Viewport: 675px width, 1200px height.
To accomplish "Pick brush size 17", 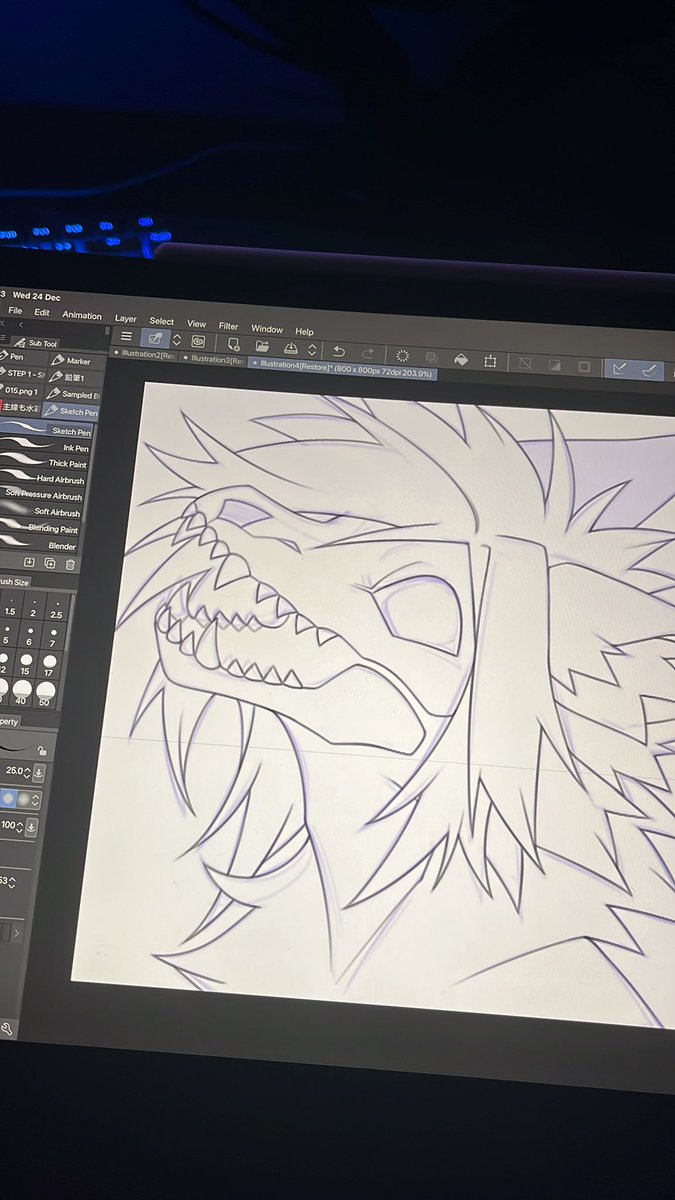I will pyautogui.click(x=49, y=666).
